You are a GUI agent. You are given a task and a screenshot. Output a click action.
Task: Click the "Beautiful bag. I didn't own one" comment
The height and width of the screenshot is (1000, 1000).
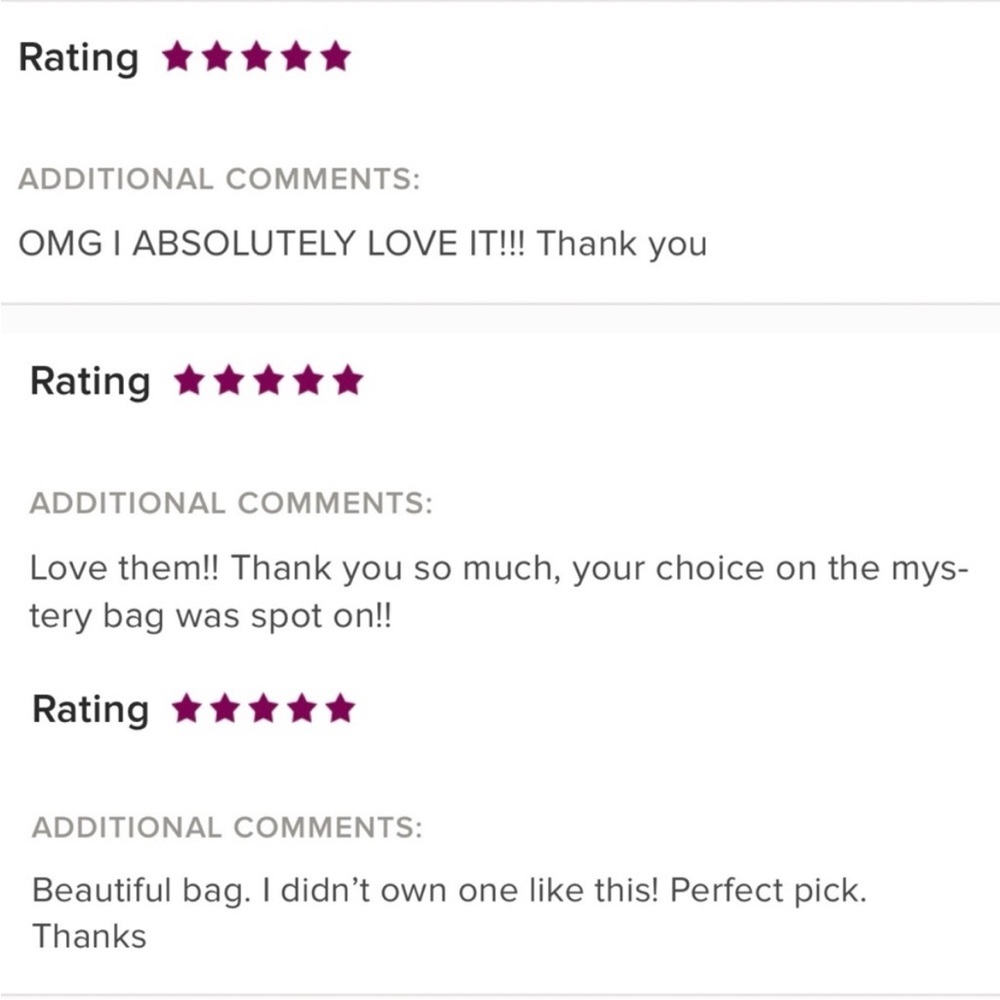click(x=448, y=890)
